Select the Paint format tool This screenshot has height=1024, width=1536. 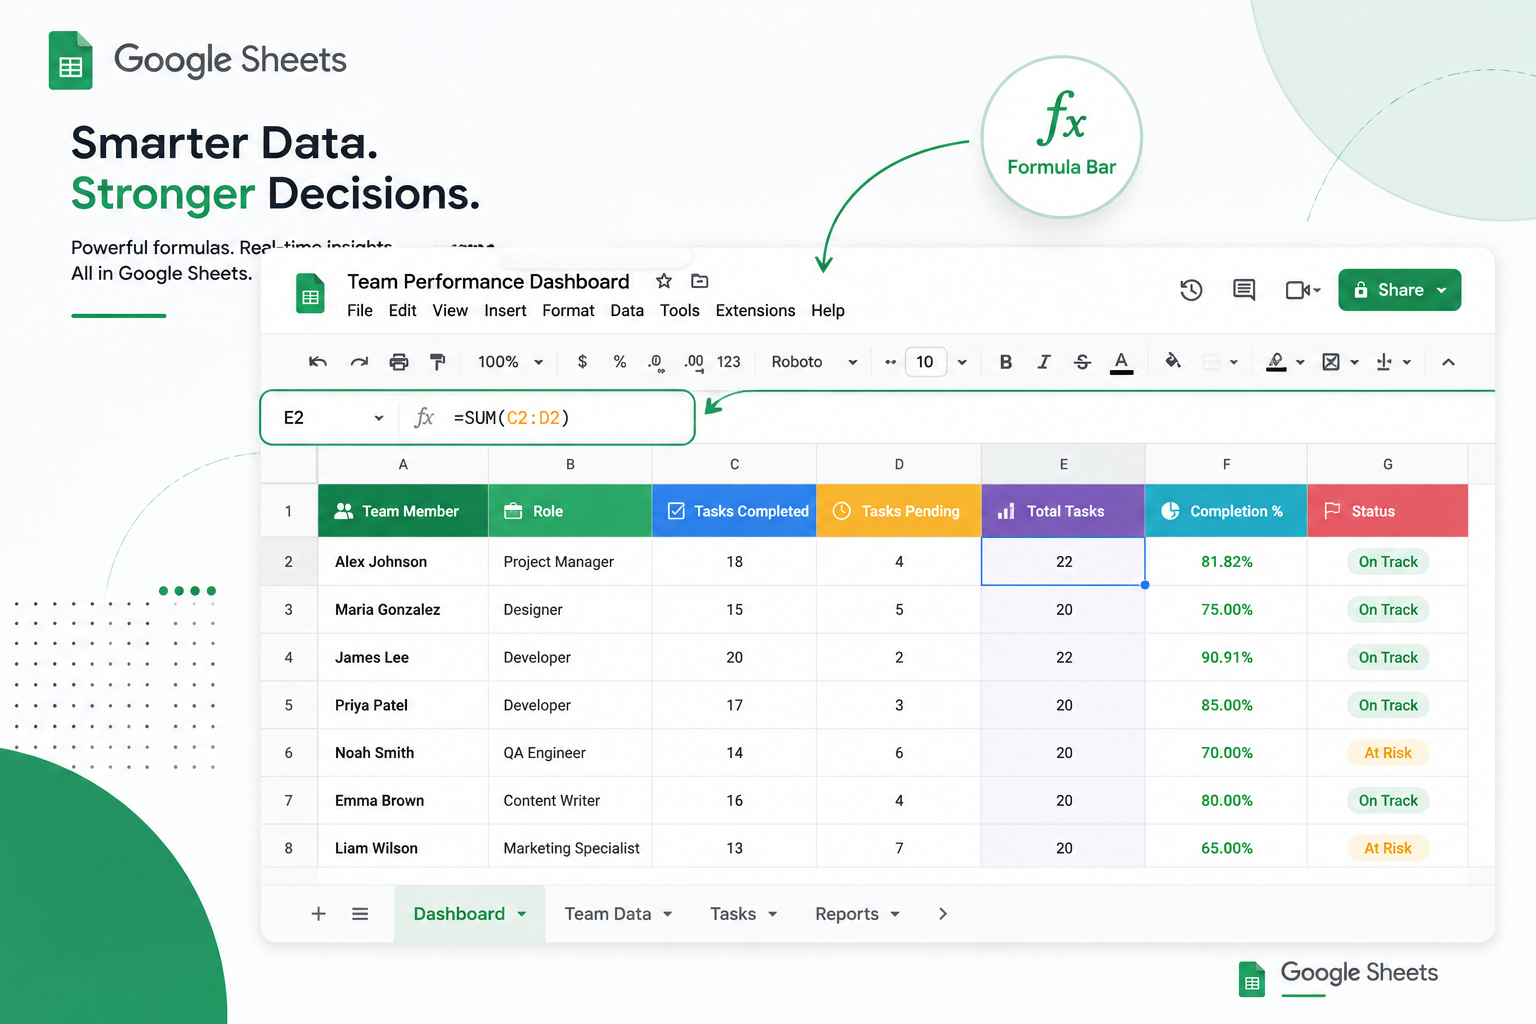pyautogui.click(x=437, y=362)
